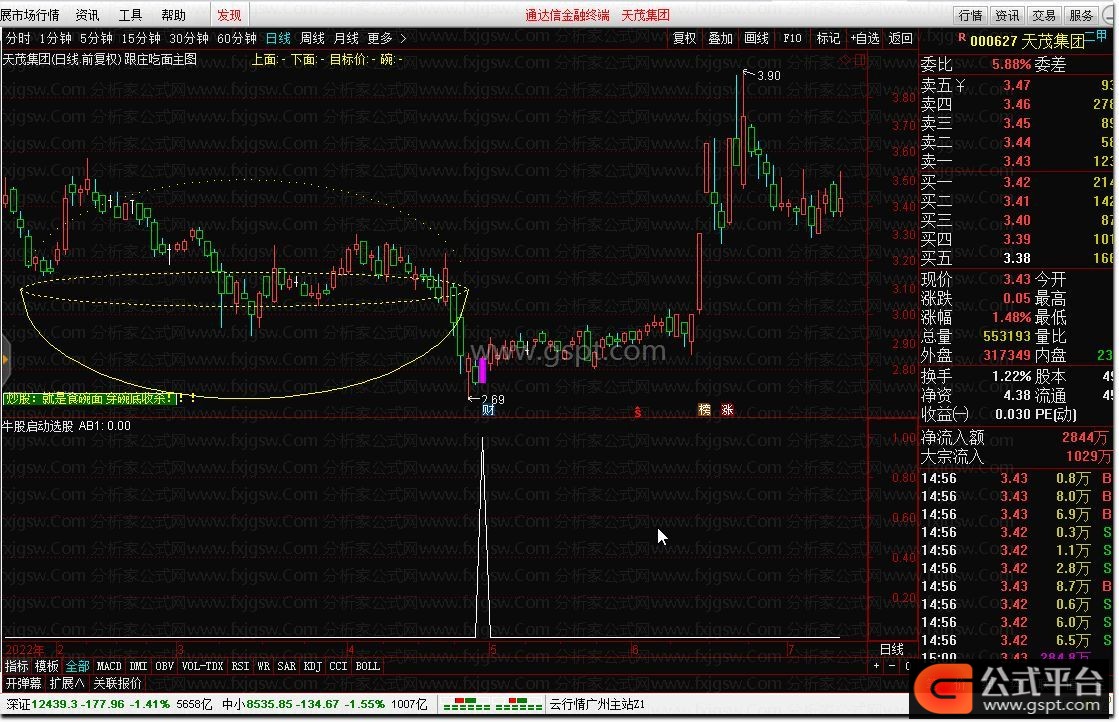The image size is (1119, 722).
Task: Zoom in chart with the + button
Action: (x=876, y=666)
